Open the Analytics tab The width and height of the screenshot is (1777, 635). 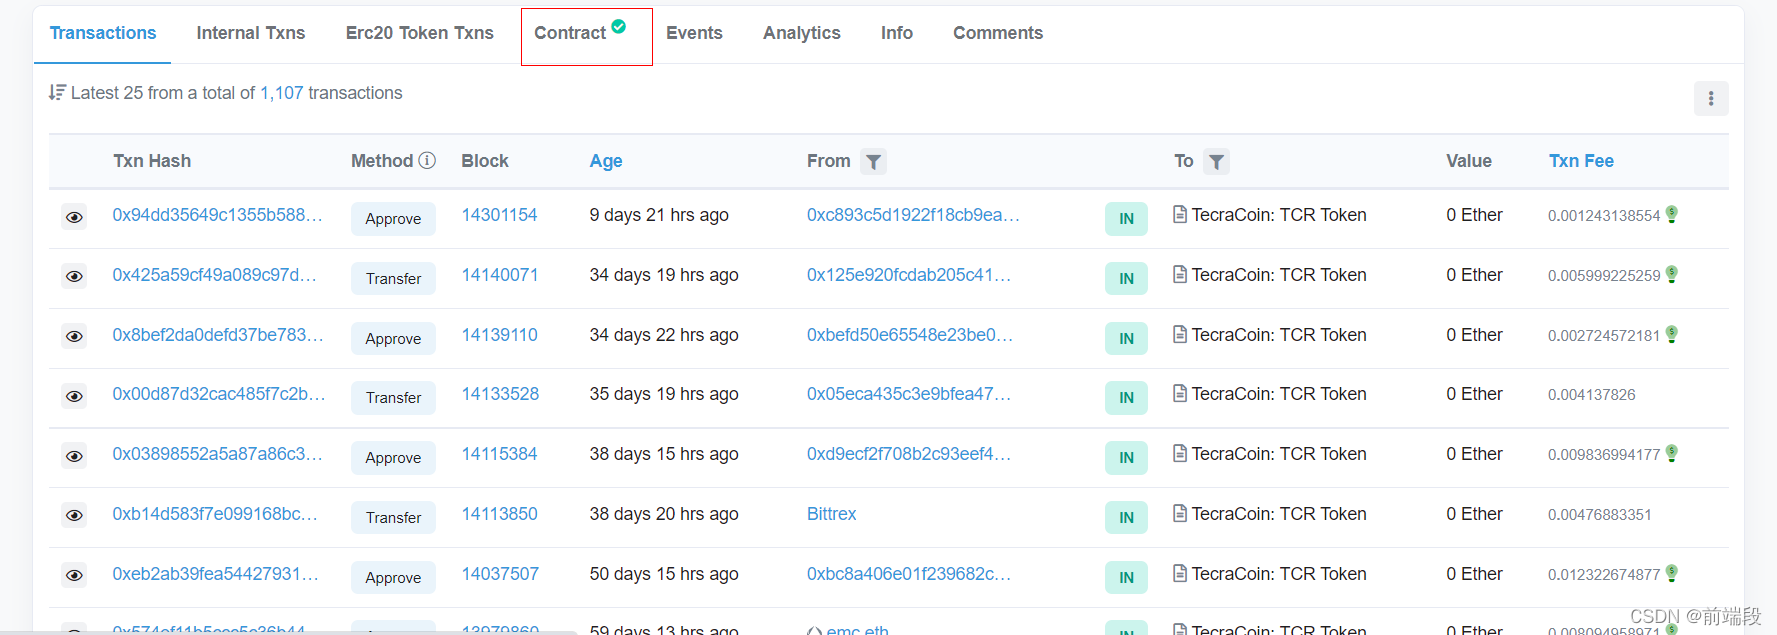[802, 33]
